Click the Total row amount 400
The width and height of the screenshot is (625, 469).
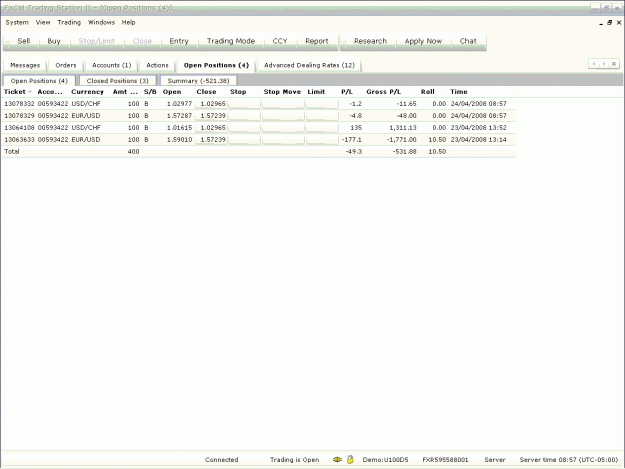coord(134,152)
